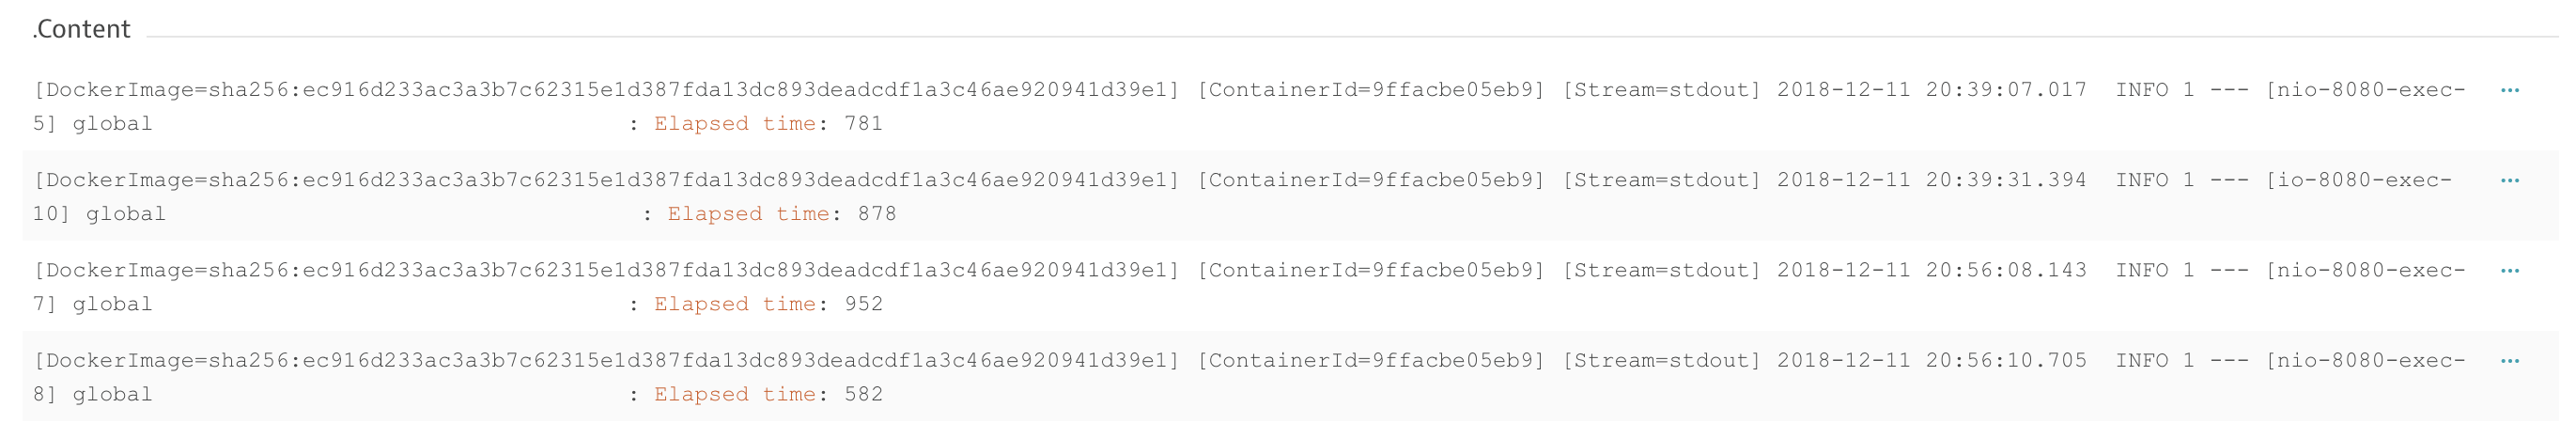Select the [Stream=stdout] tag in the third entry
This screenshot has width=2576, height=423.
(1661, 270)
